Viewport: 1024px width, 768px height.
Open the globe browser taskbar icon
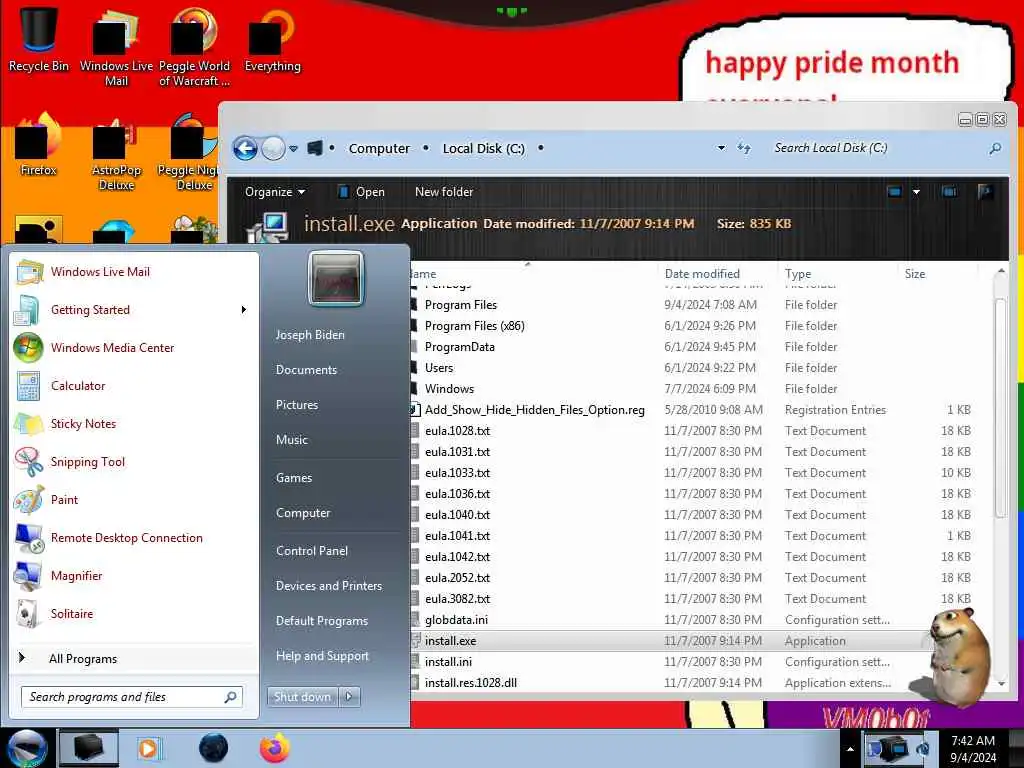tap(213, 748)
